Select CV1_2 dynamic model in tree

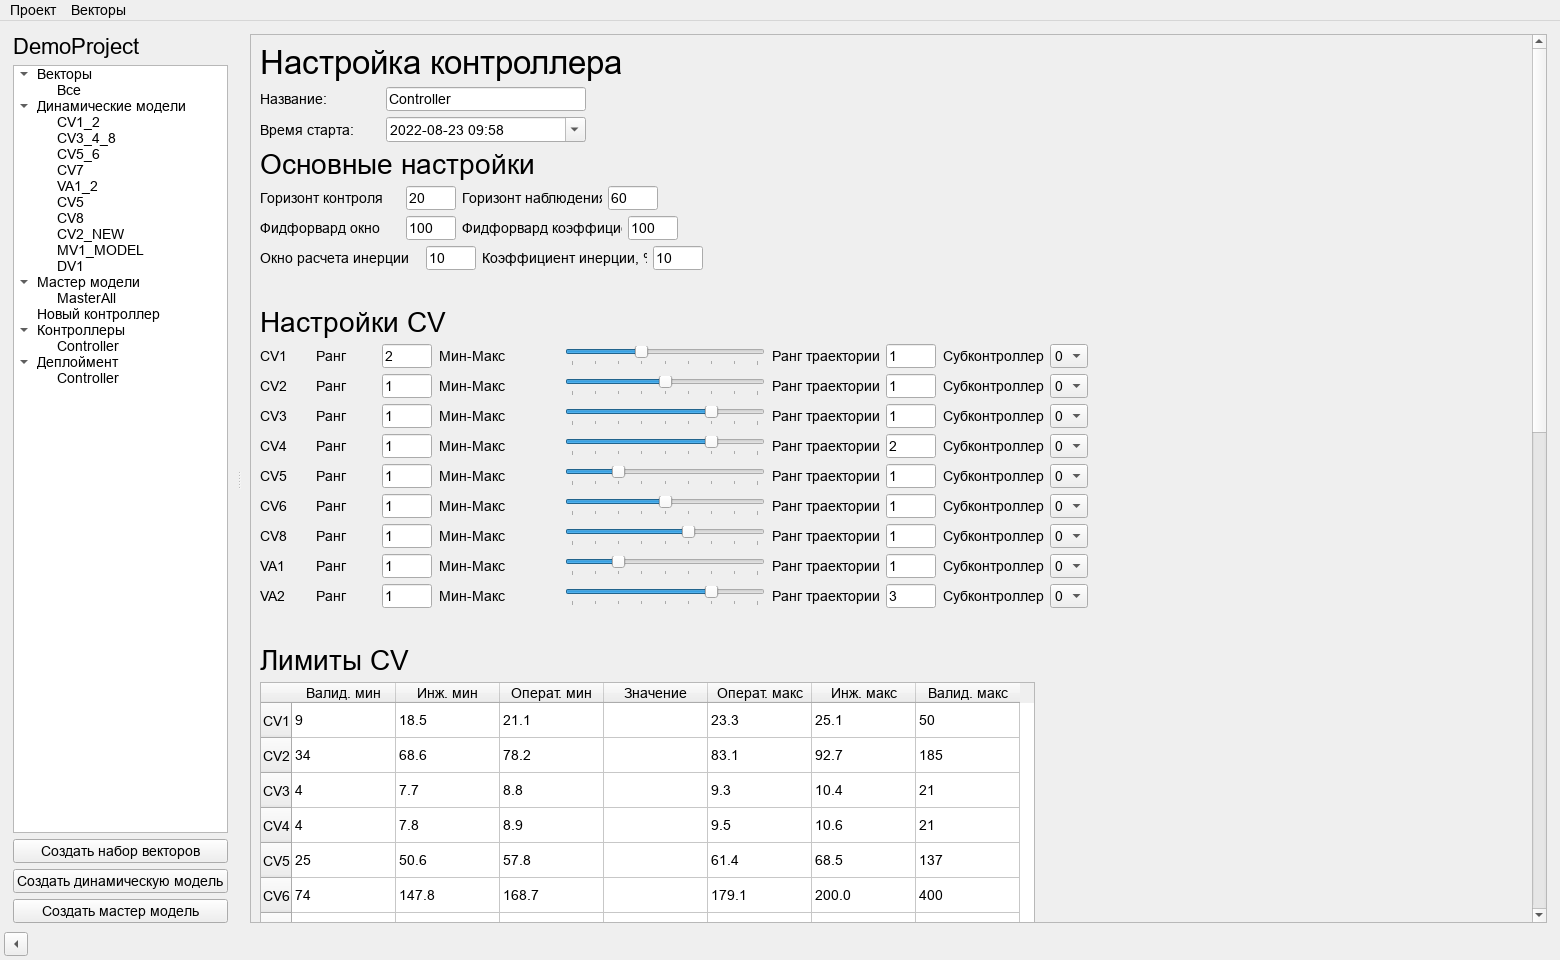(78, 122)
